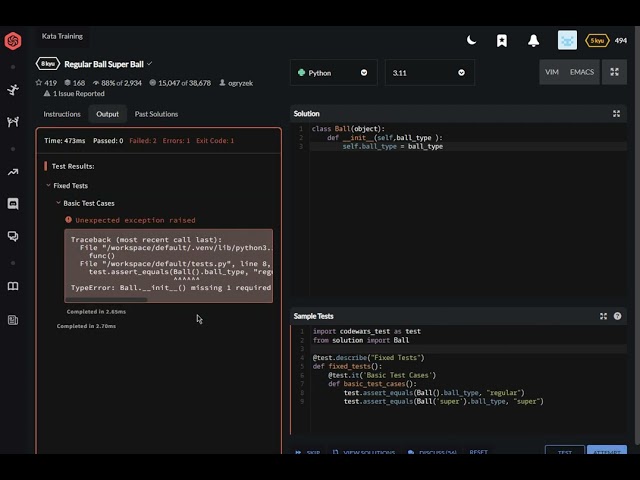Image resolution: width=640 pixels, height=480 pixels.
Task: Click line 9 in Sample Tests editor
Action: pos(469,401)
